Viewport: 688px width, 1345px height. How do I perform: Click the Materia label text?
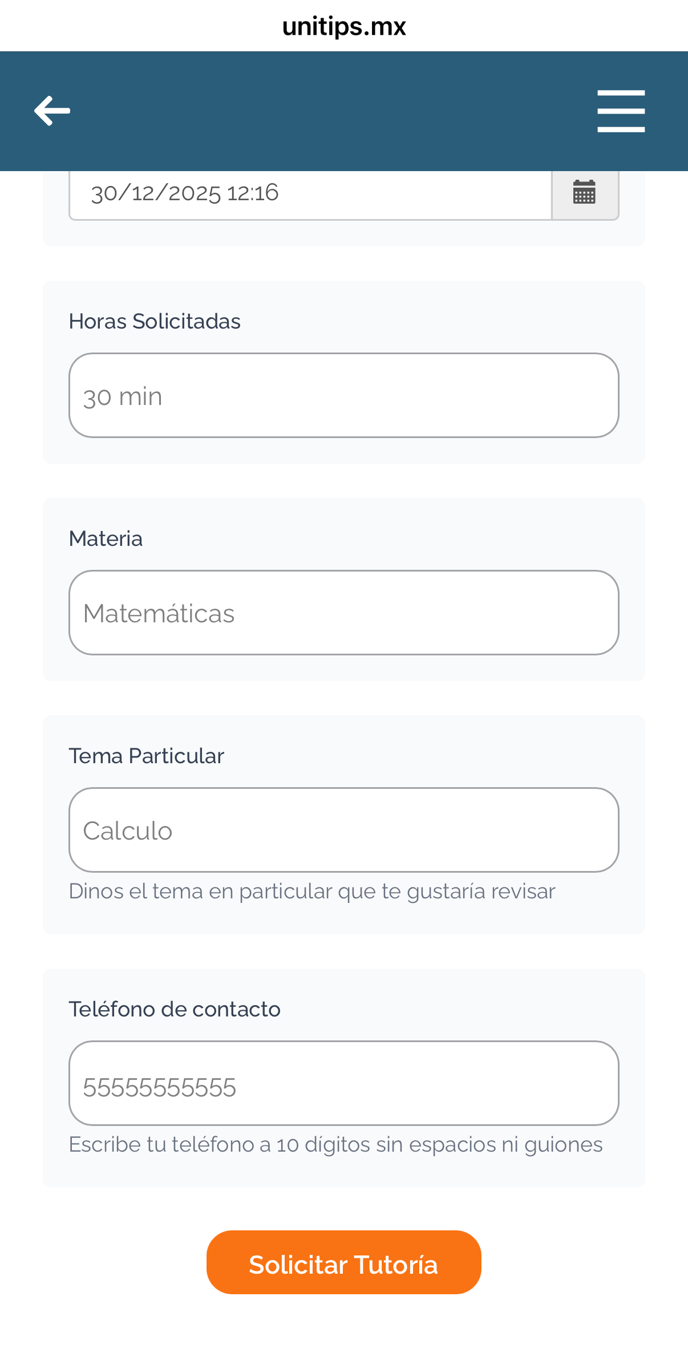click(106, 539)
